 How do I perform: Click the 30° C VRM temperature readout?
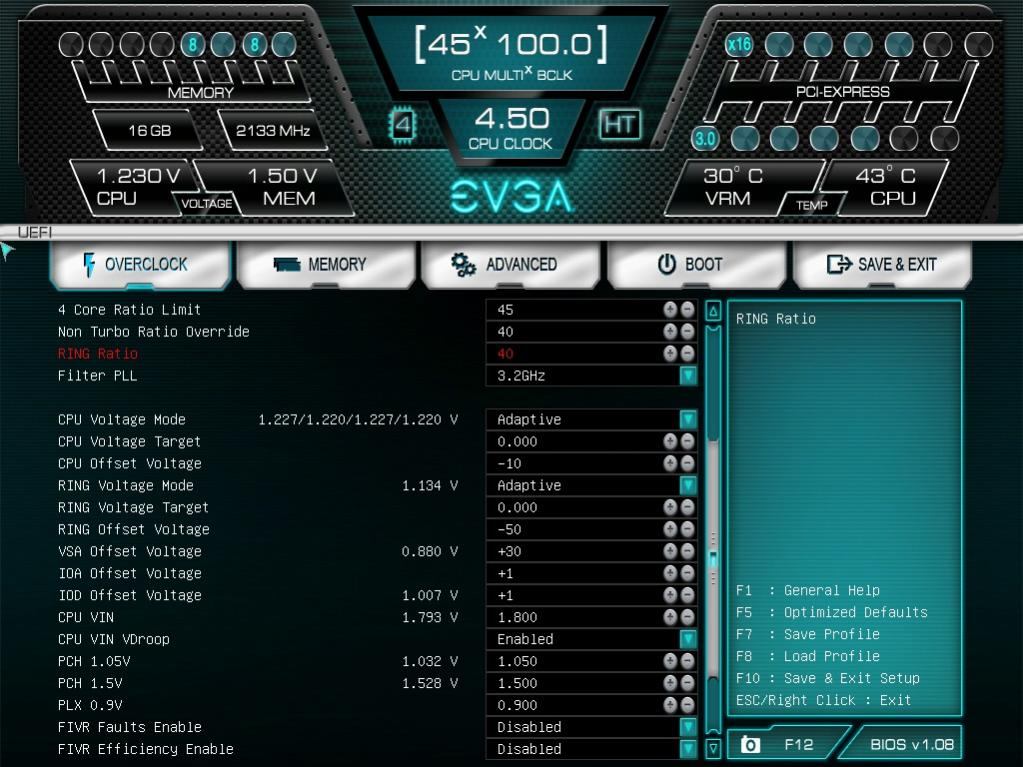[x=733, y=187]
